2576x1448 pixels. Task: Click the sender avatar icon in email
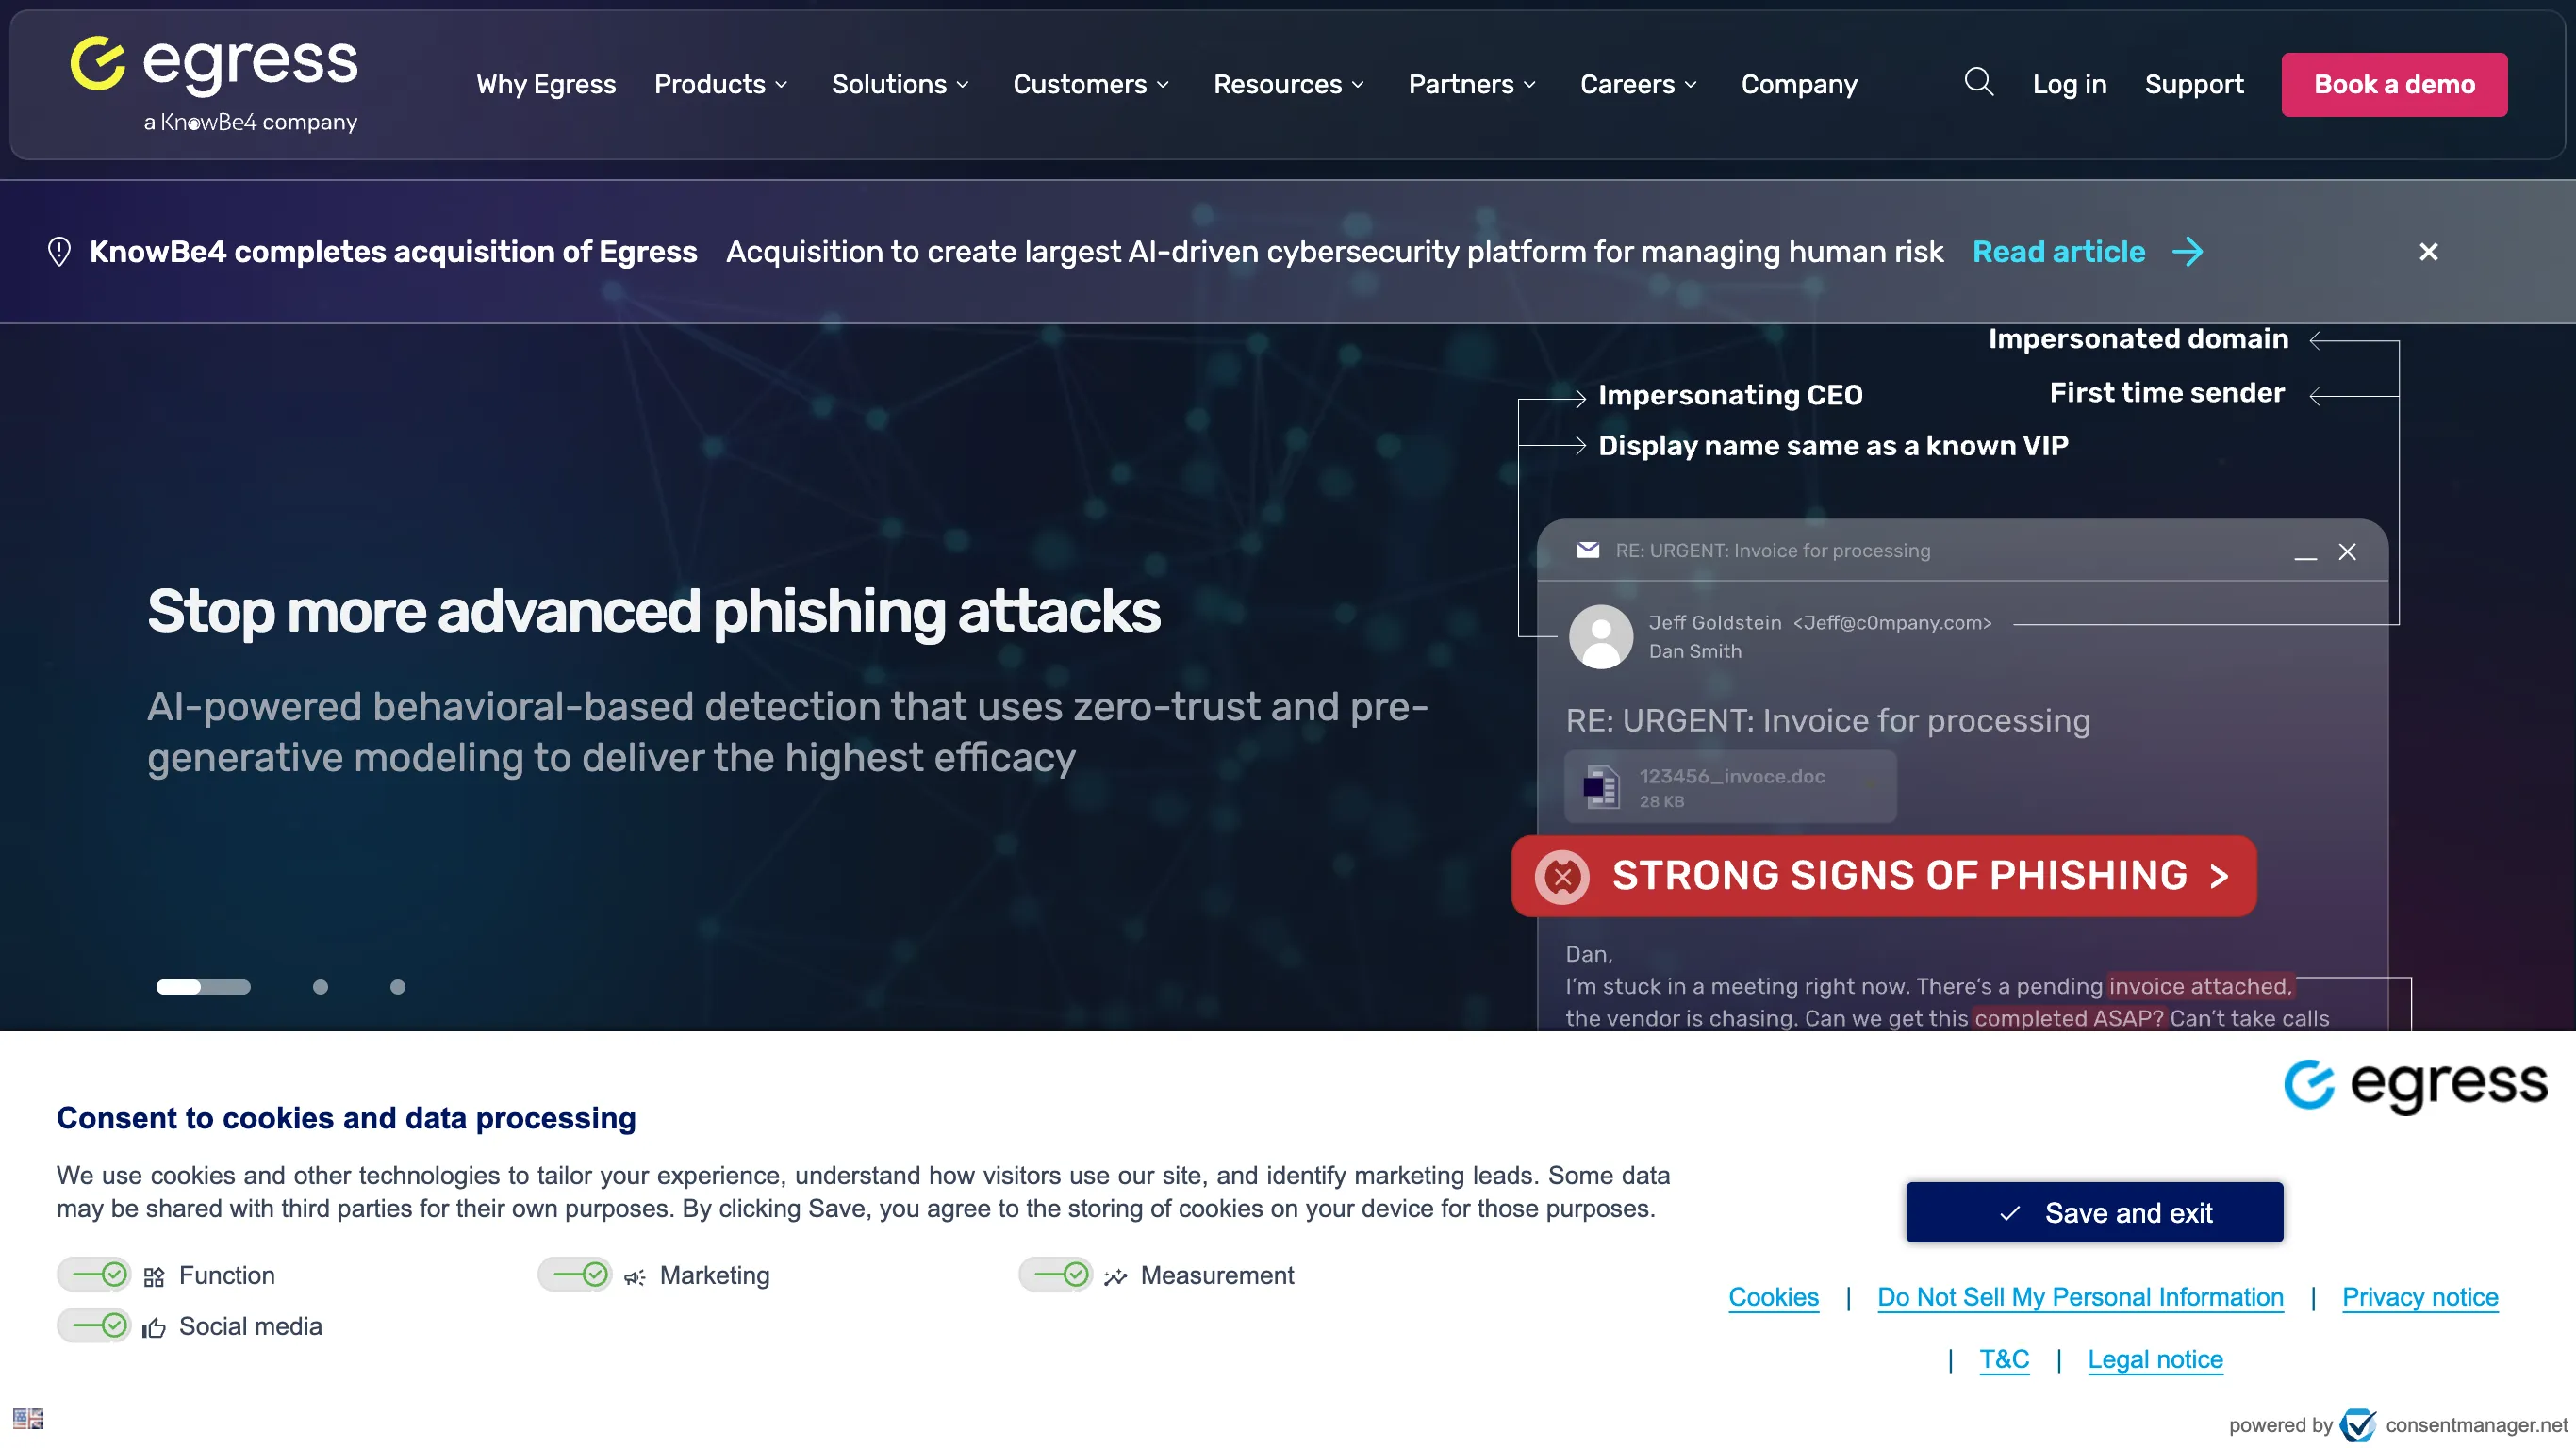coord(1600,636)
